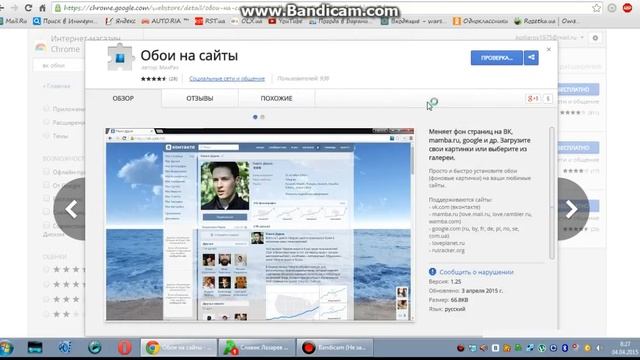
Task: Select the Темы radio filter
Action: [x=46, y=136]
